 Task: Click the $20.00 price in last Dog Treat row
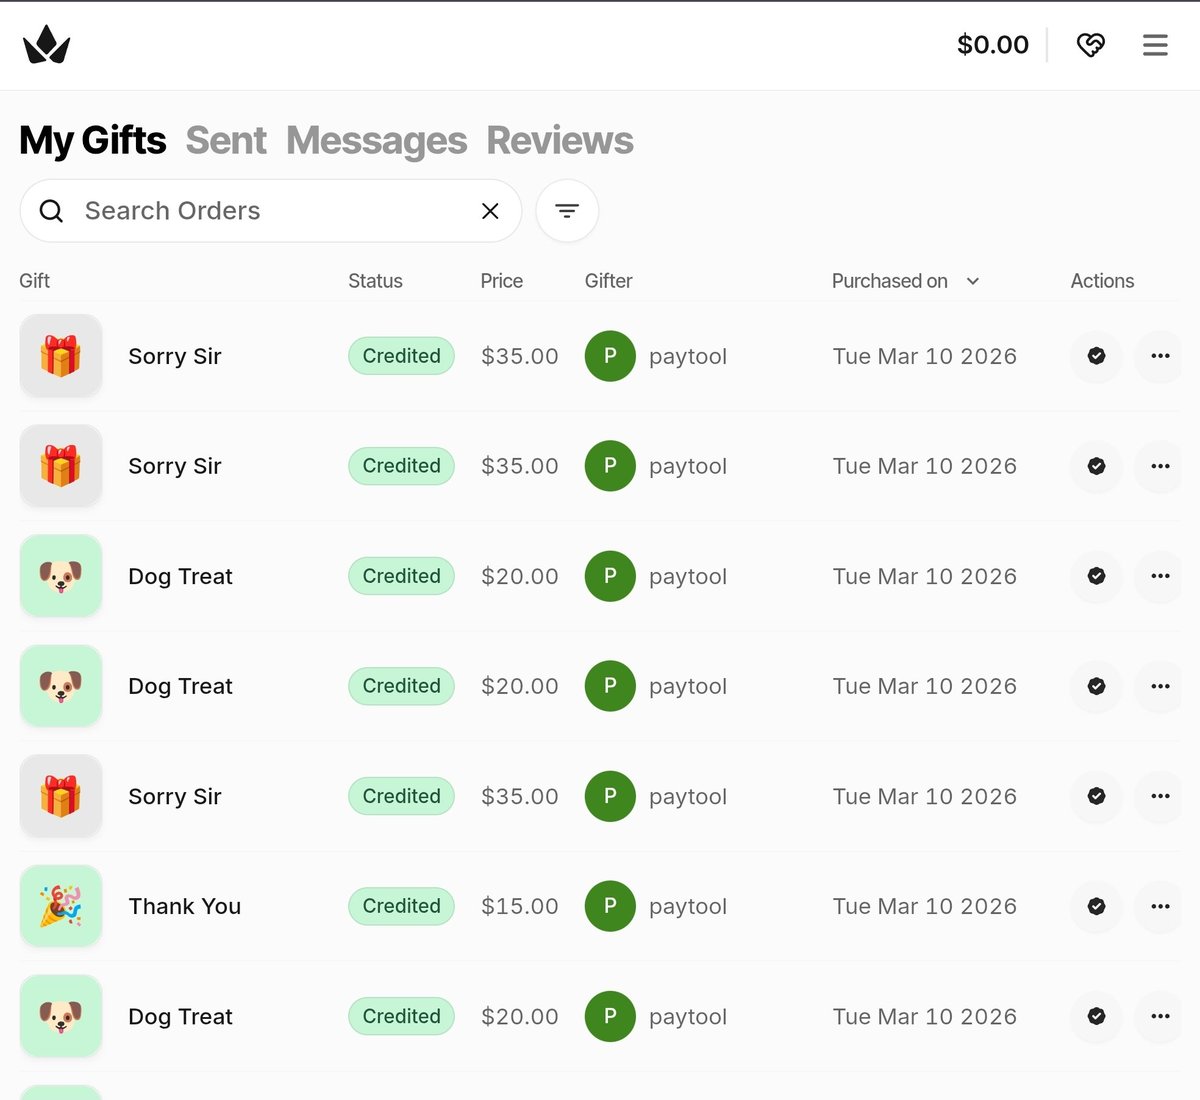520,1016
